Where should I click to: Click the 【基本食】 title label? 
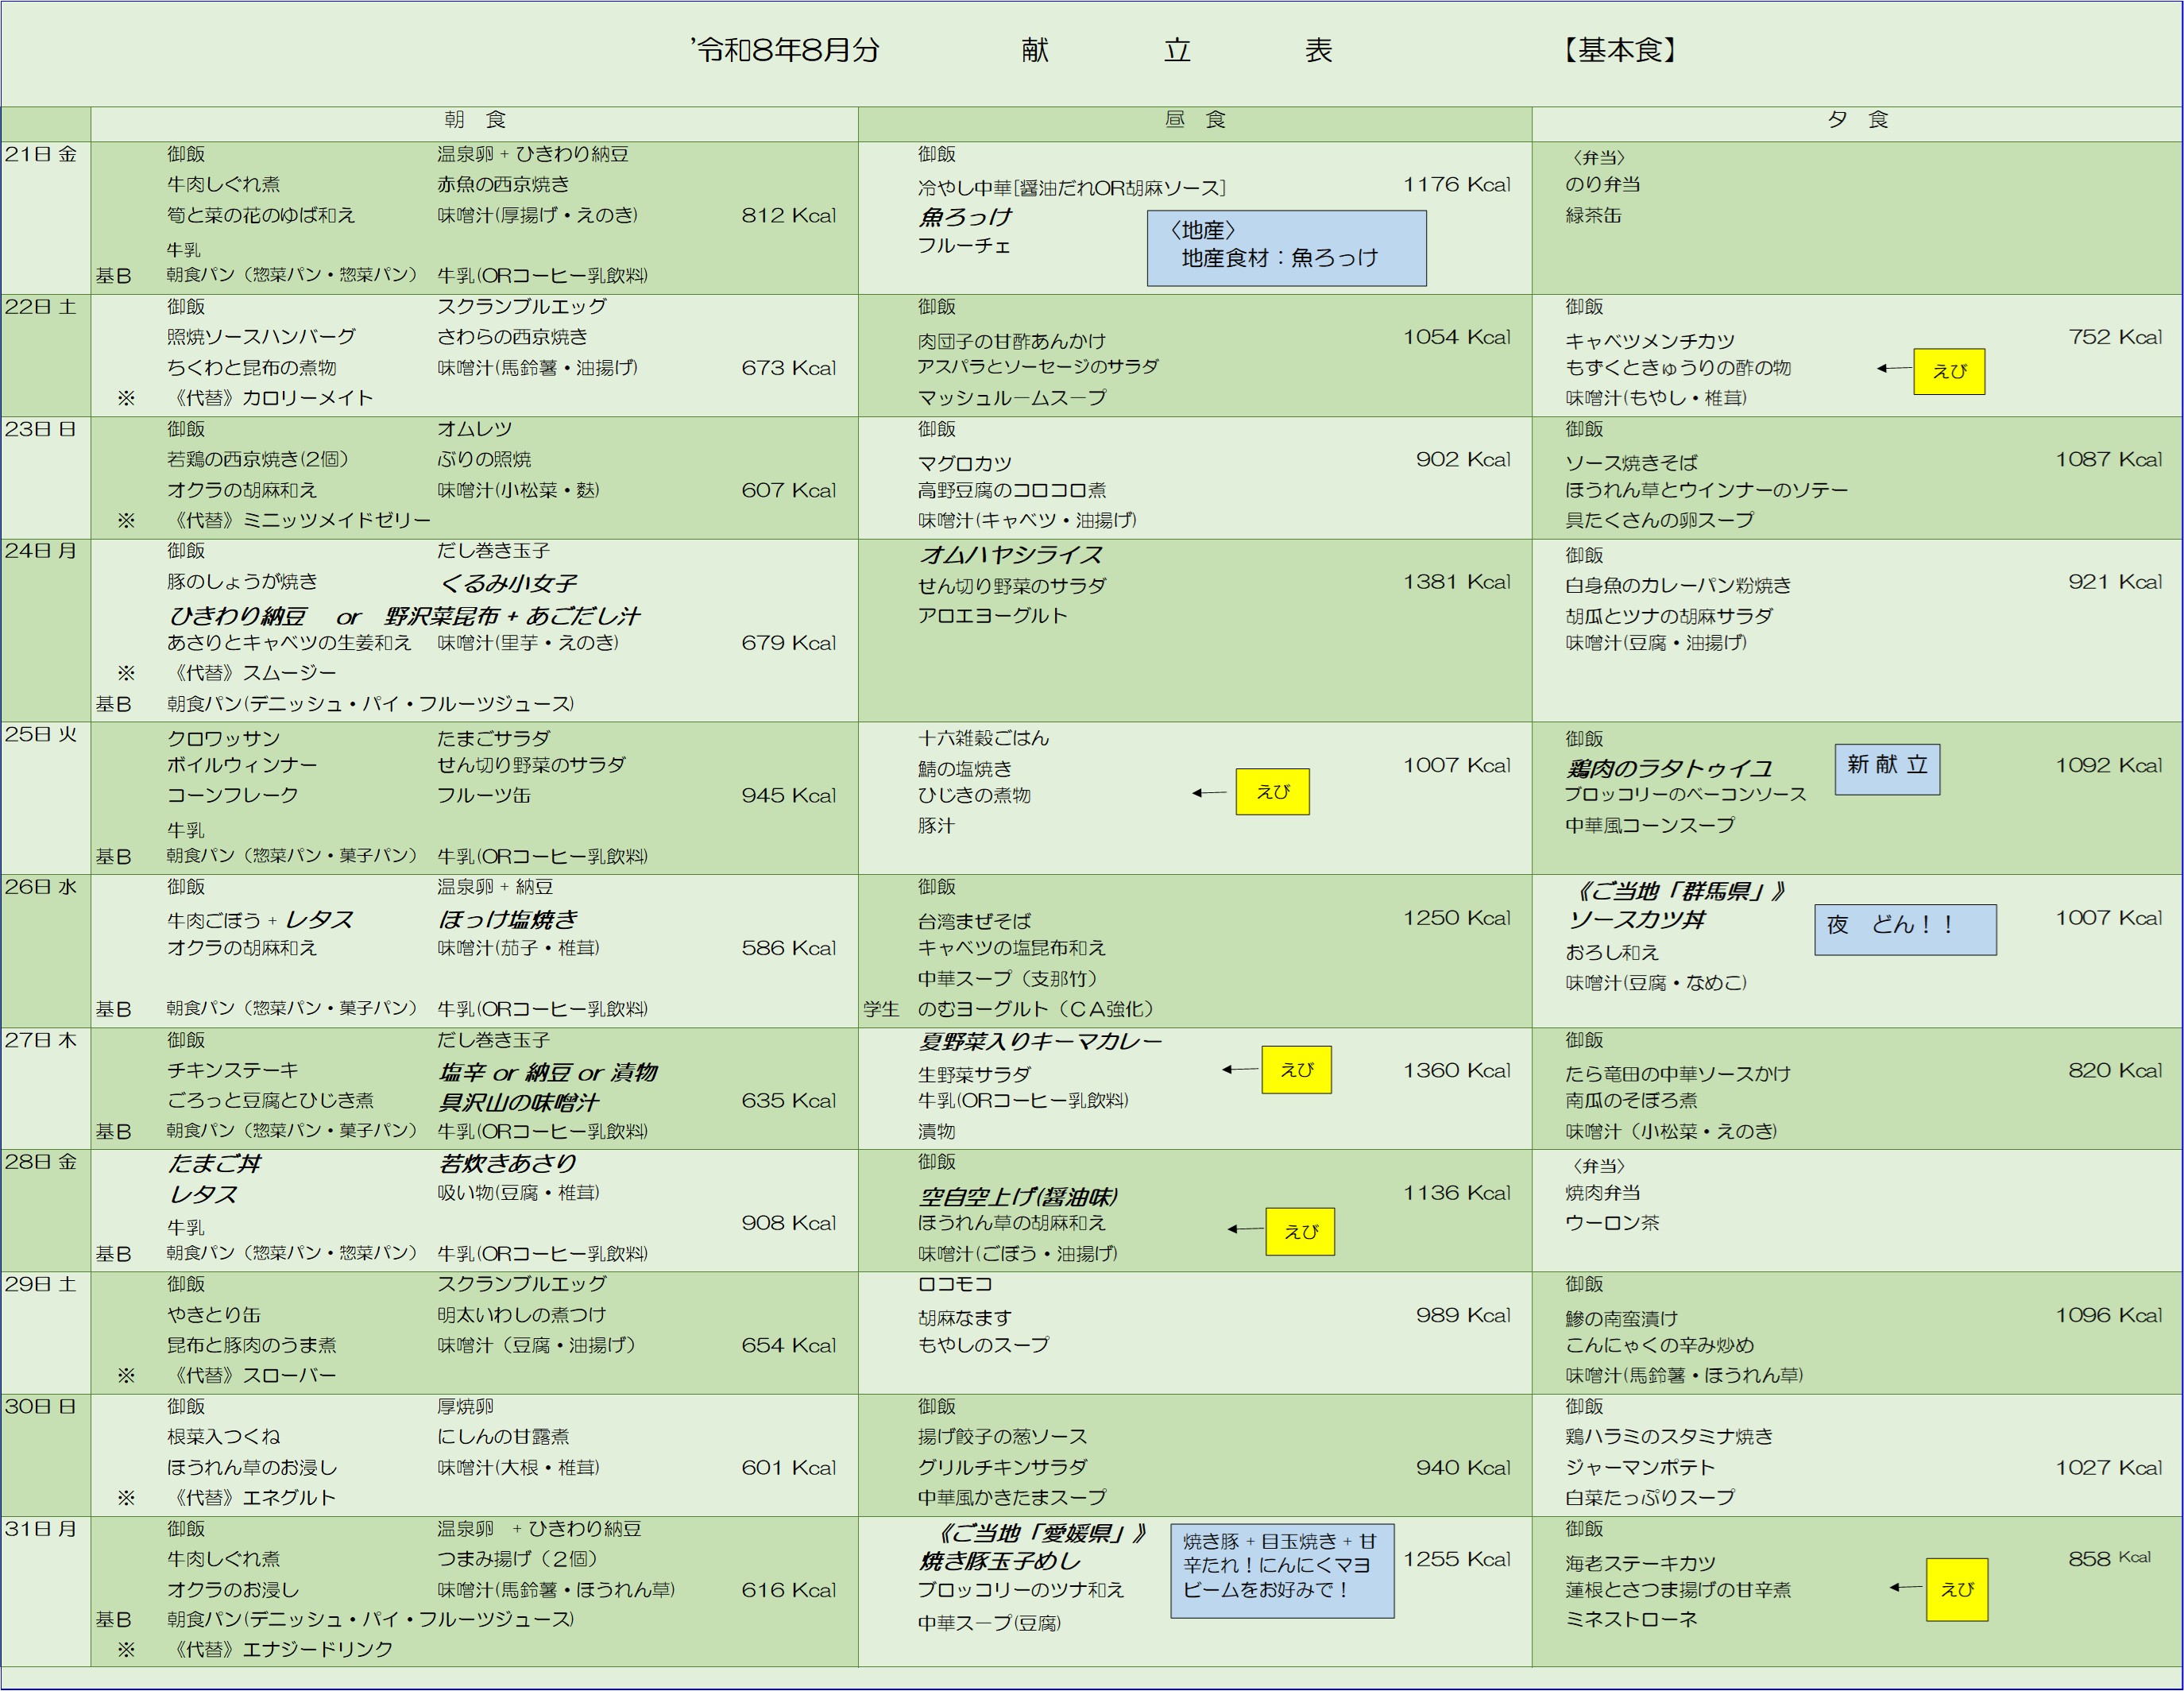[x=1620, y=50]
